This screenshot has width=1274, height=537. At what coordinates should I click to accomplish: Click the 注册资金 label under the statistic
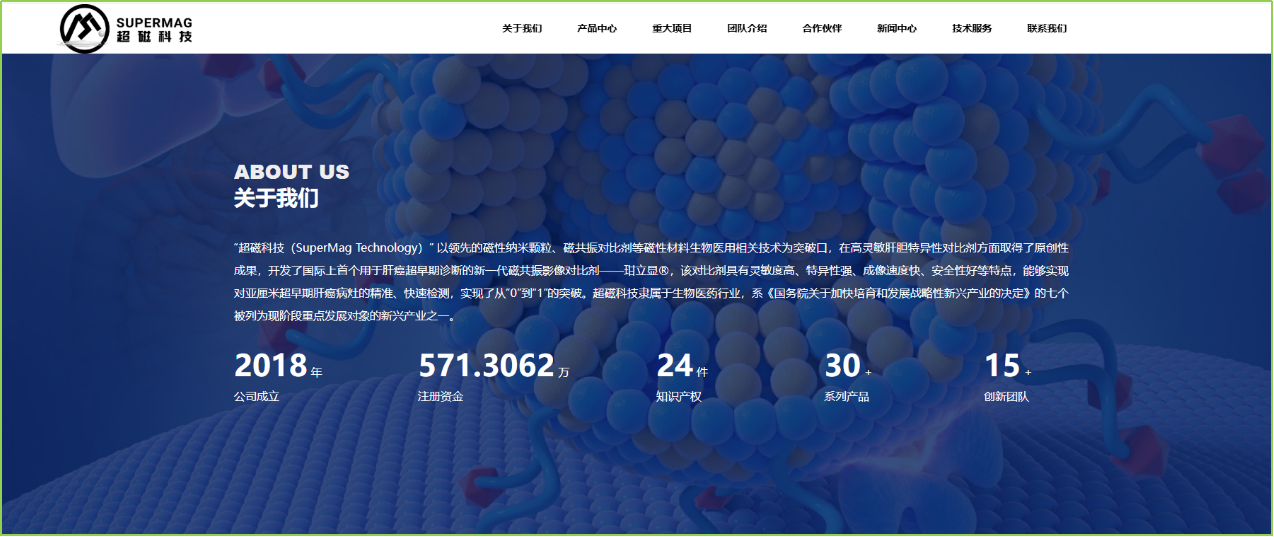click(440, 397)
